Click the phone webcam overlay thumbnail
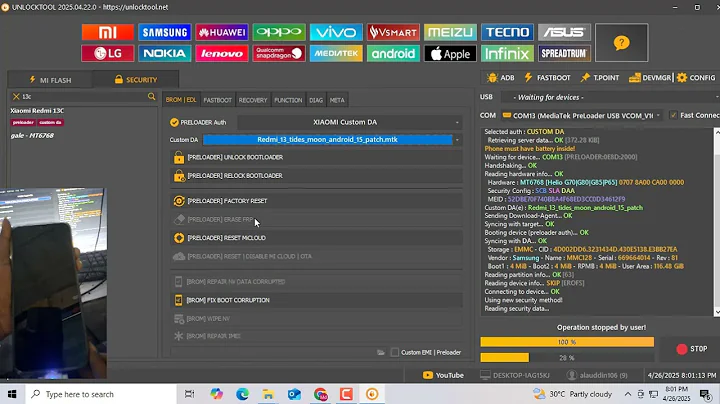 pos(53,284)
